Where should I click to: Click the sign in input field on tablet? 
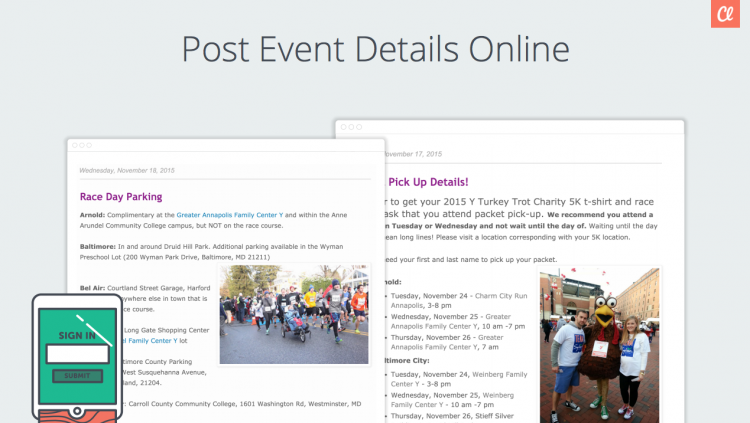click(x=77, y=354)
